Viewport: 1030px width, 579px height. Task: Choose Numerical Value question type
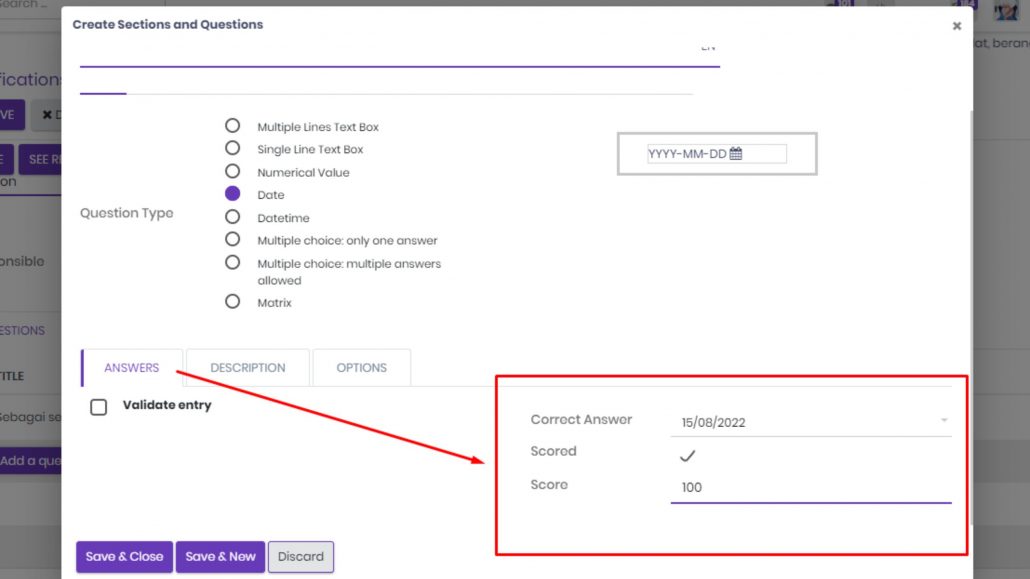(x=233, y=172)
